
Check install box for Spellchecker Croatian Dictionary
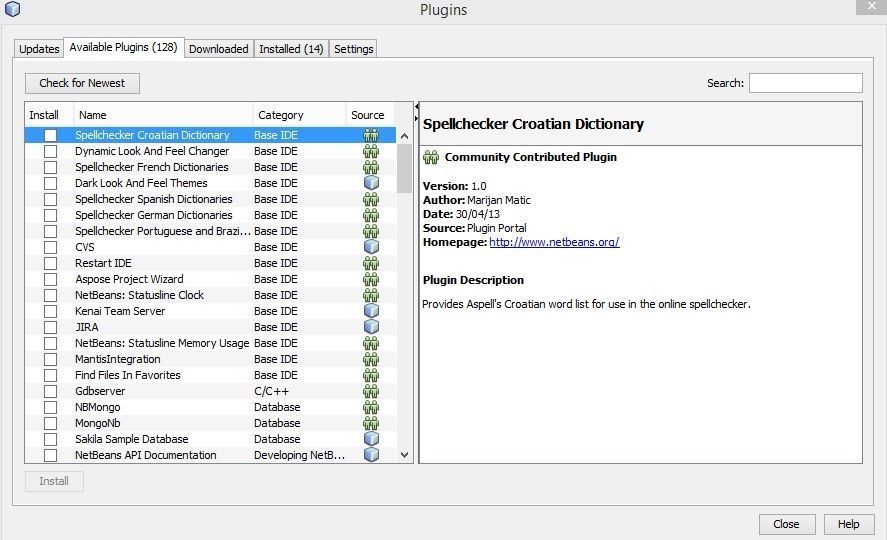(50, 135)
